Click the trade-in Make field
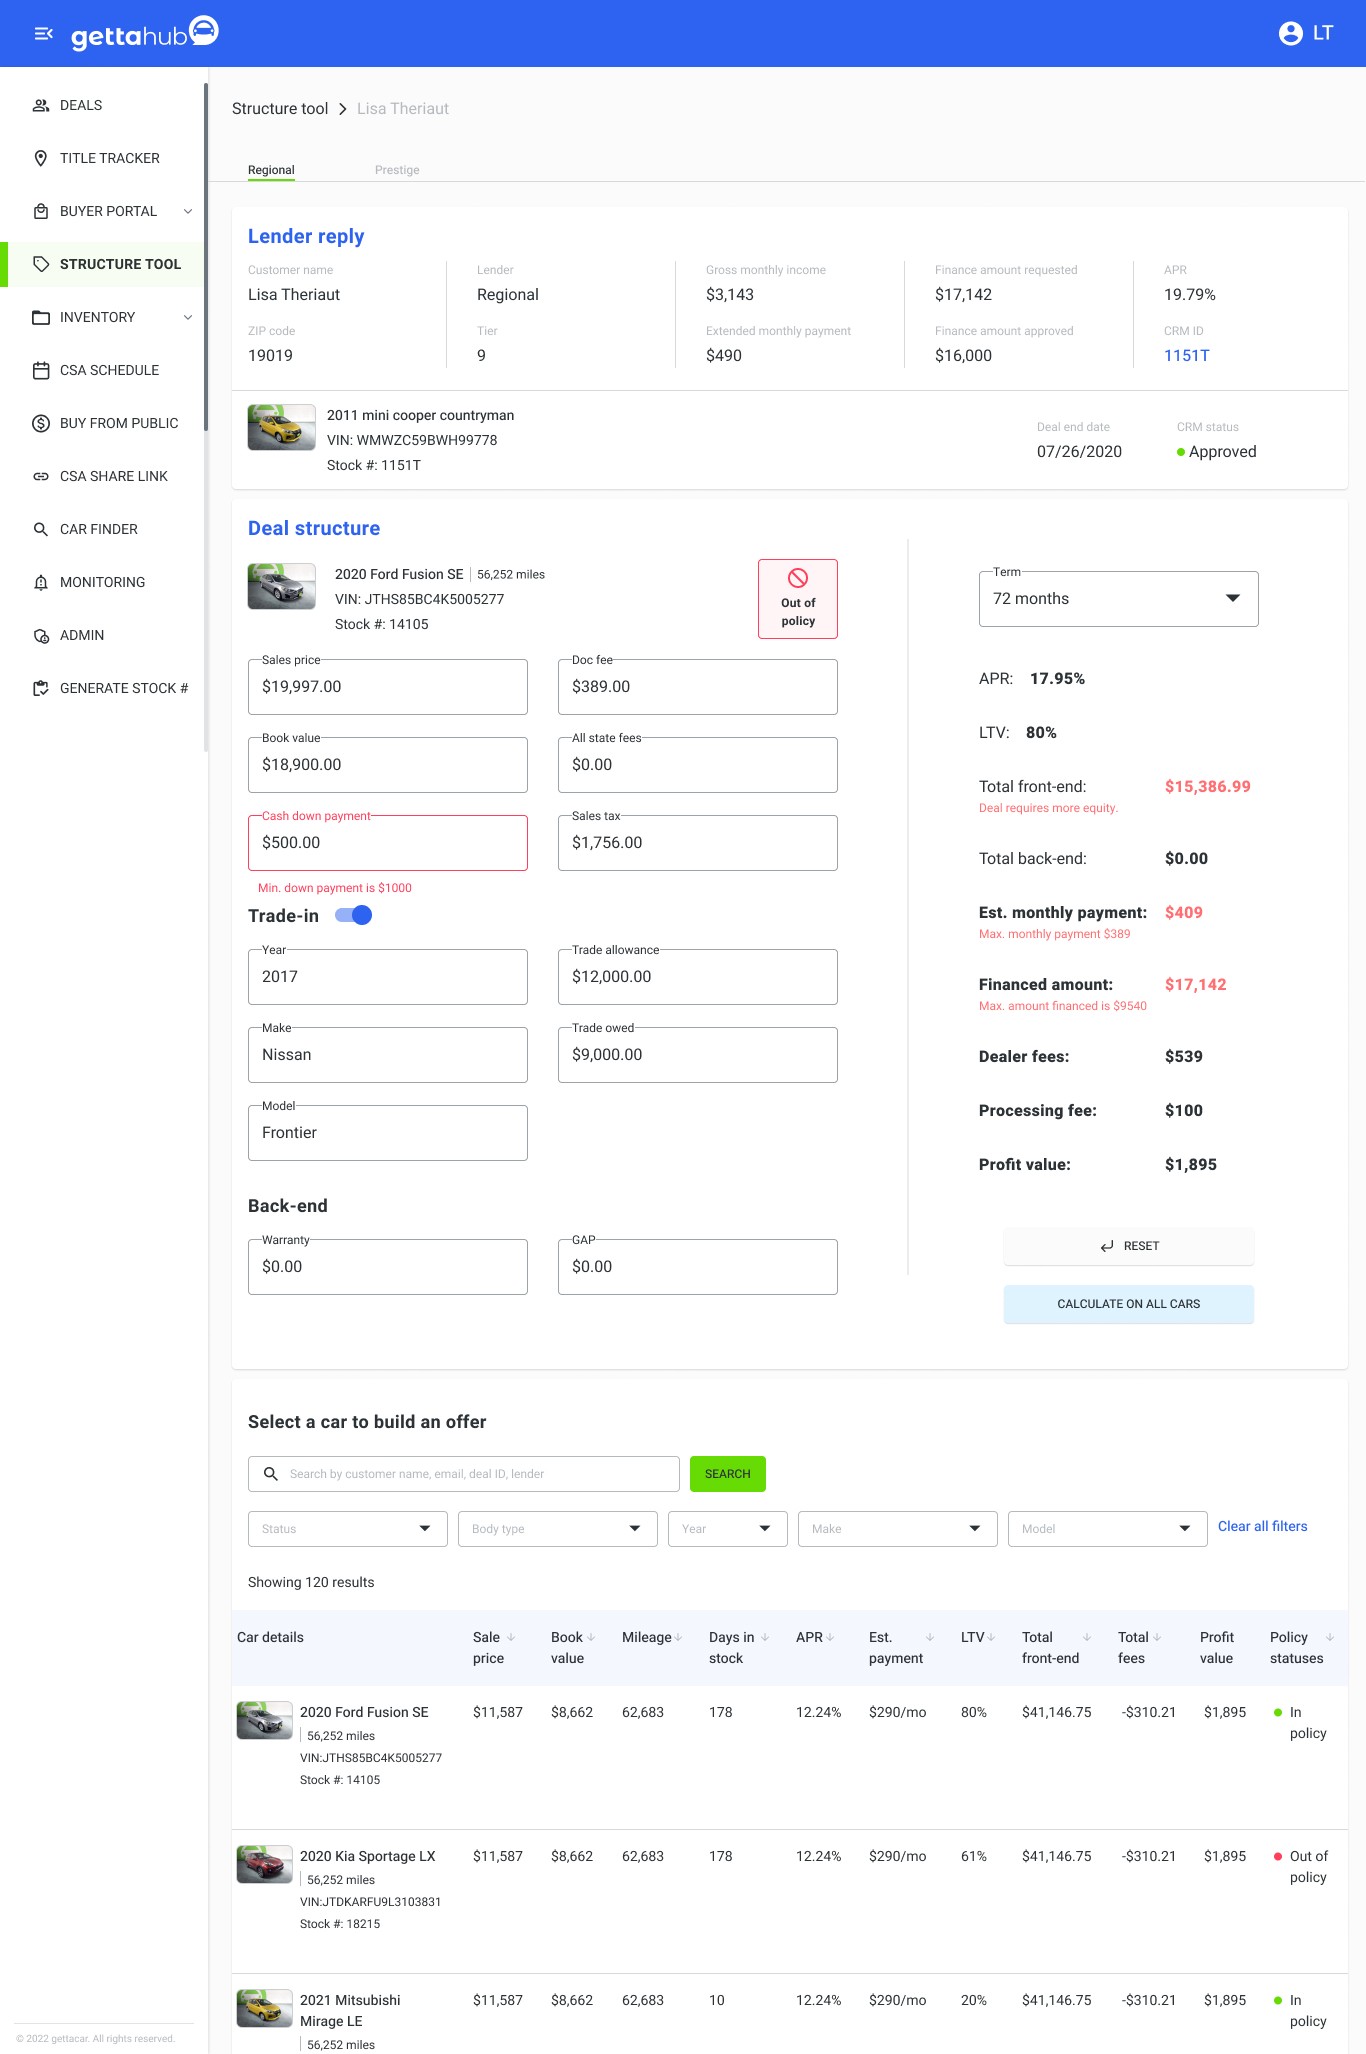The width and height of the screenshot is (1366, 2054). (388, 1055)
